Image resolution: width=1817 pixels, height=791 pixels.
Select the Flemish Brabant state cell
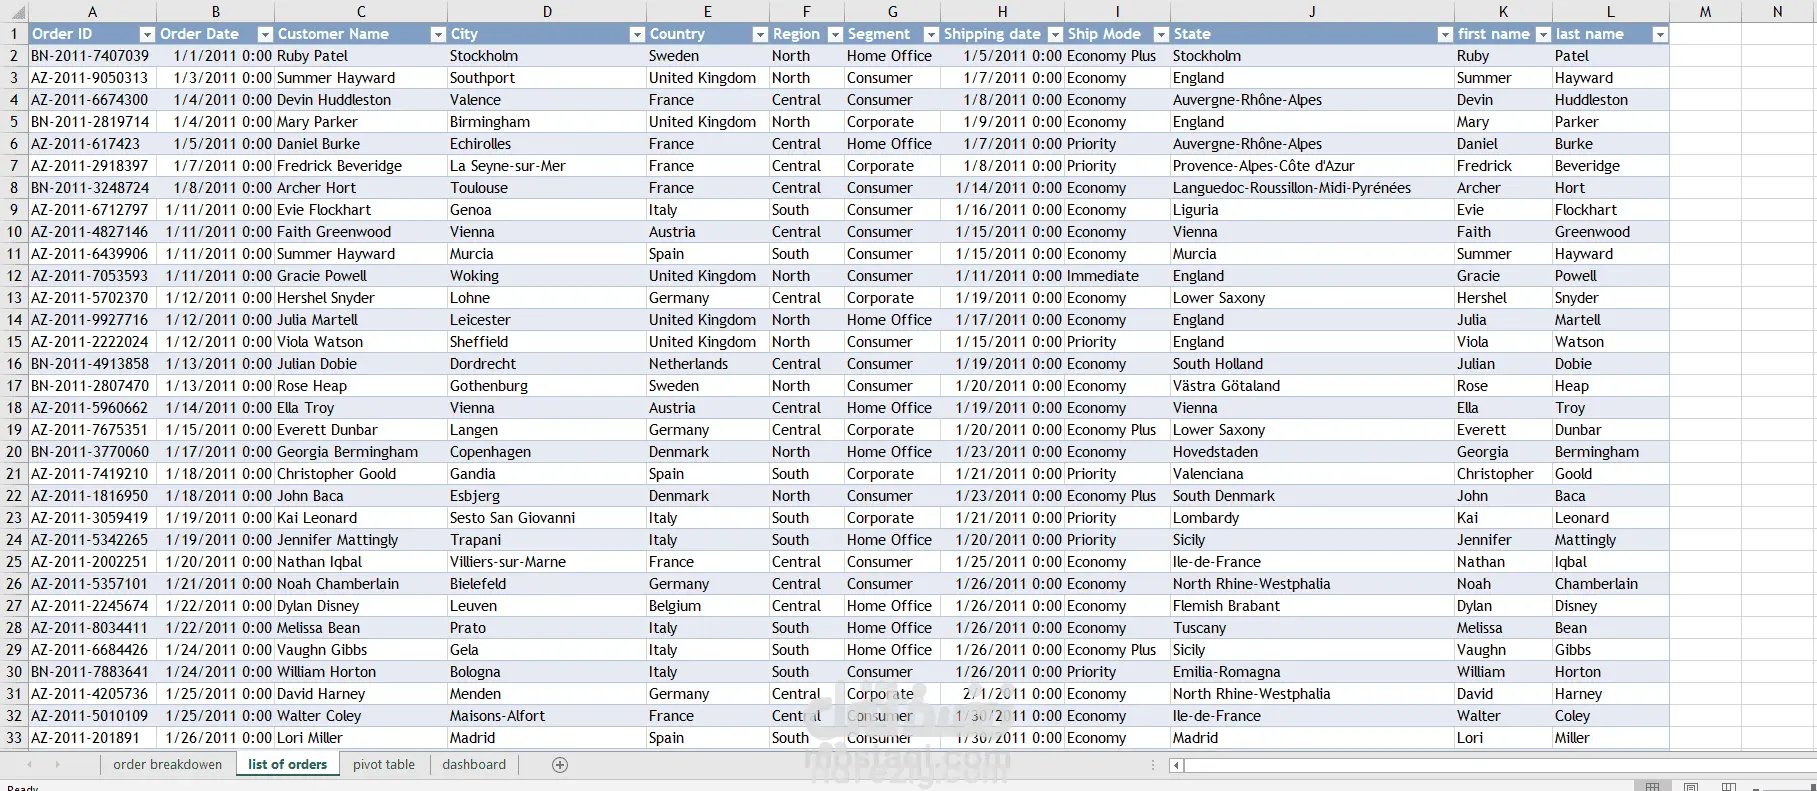tap(1312, 606)
